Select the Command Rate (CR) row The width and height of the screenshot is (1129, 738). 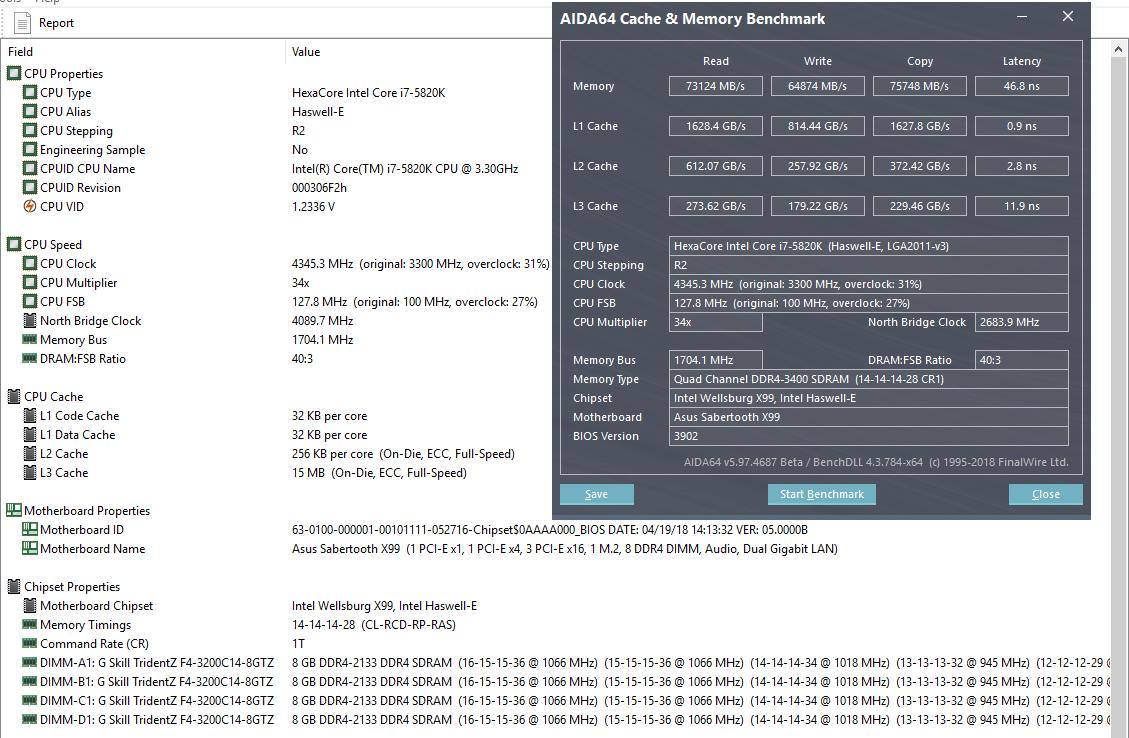163,644
